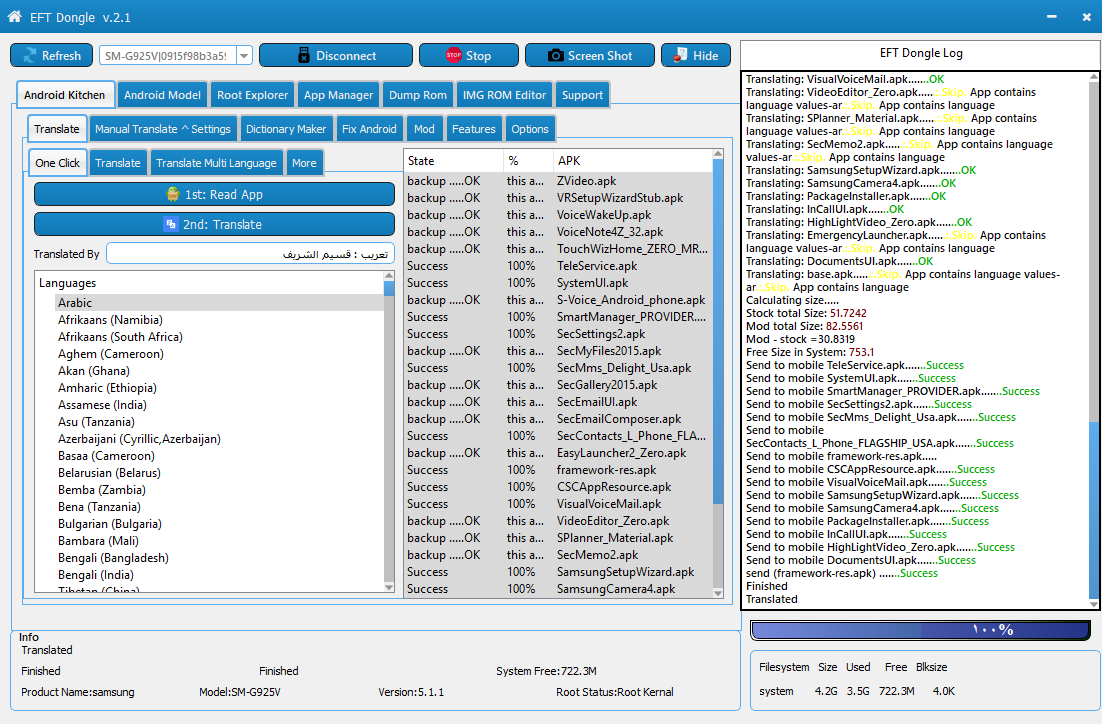Select Afrikaans (Namibia) language
The width and height of the screenshot is (1102, 724).
click(x=110, y=320)
